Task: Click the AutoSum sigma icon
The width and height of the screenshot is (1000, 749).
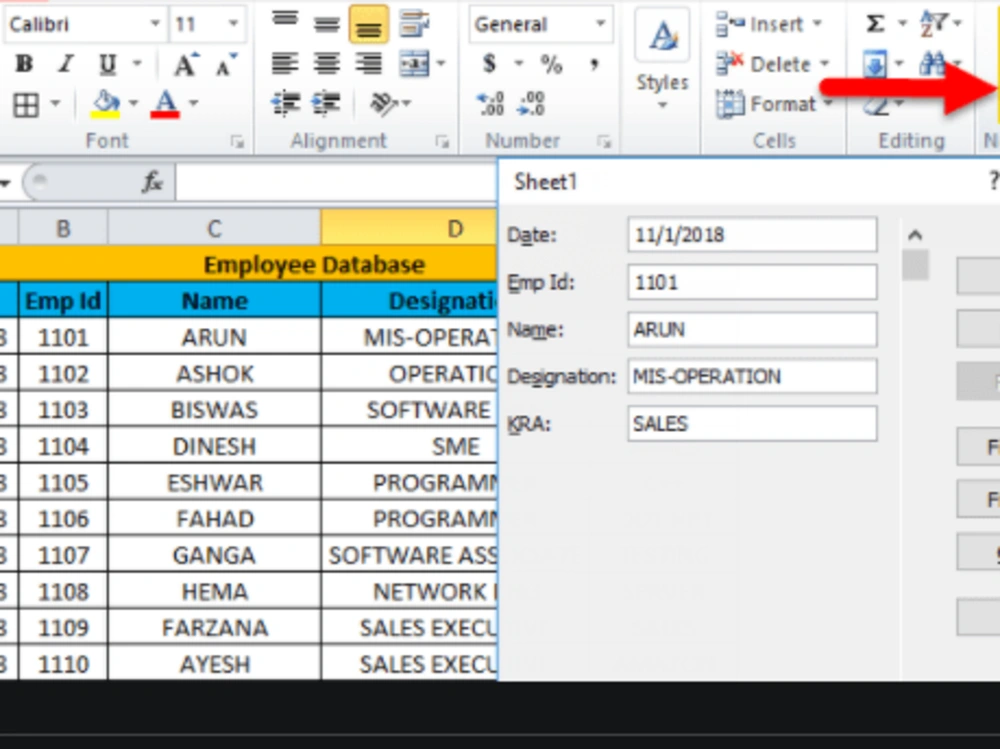Action: tap(875, 22)
